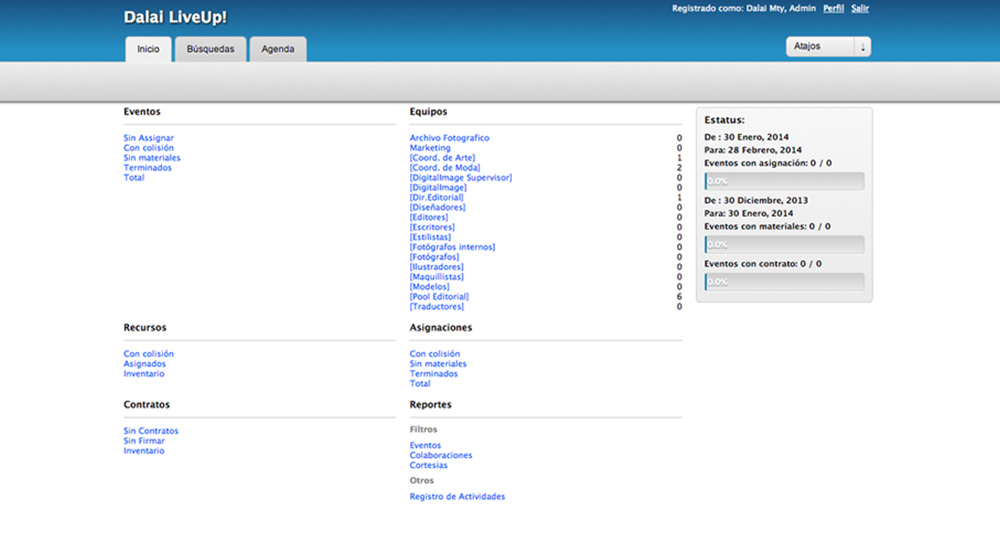View Recursos Asignados
1000x560 pixels.
[145, 364]
